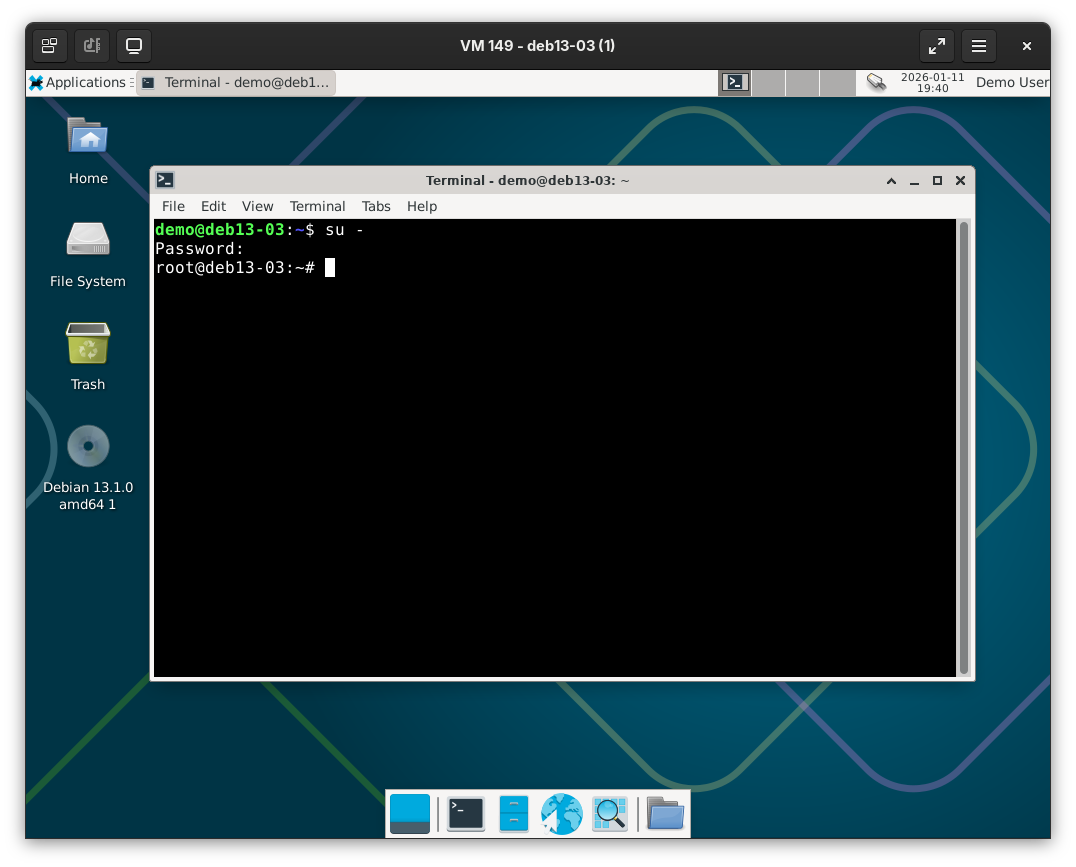The width and height of the screenshot is (1076, 867).
Task: Click Show Desktop icon in the dock
Action: click(410, 814)
